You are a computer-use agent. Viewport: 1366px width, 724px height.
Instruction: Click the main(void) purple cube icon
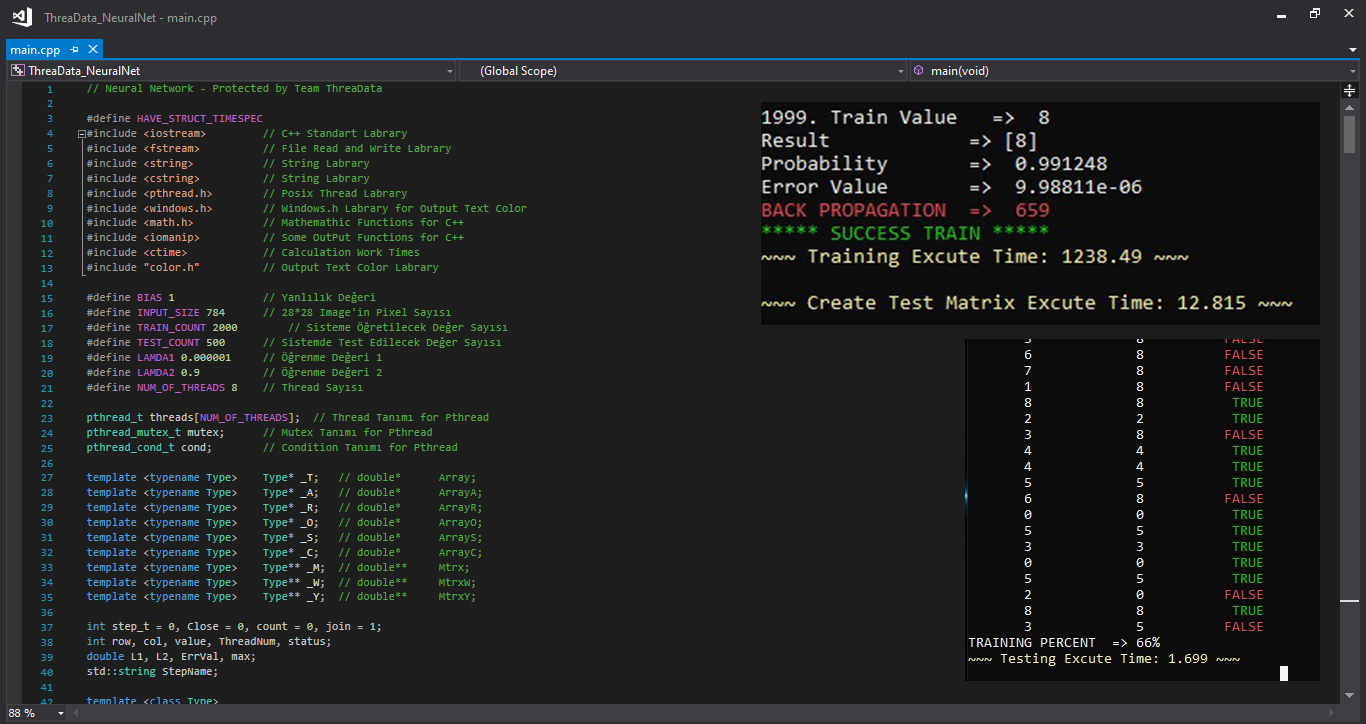[918, 71]
